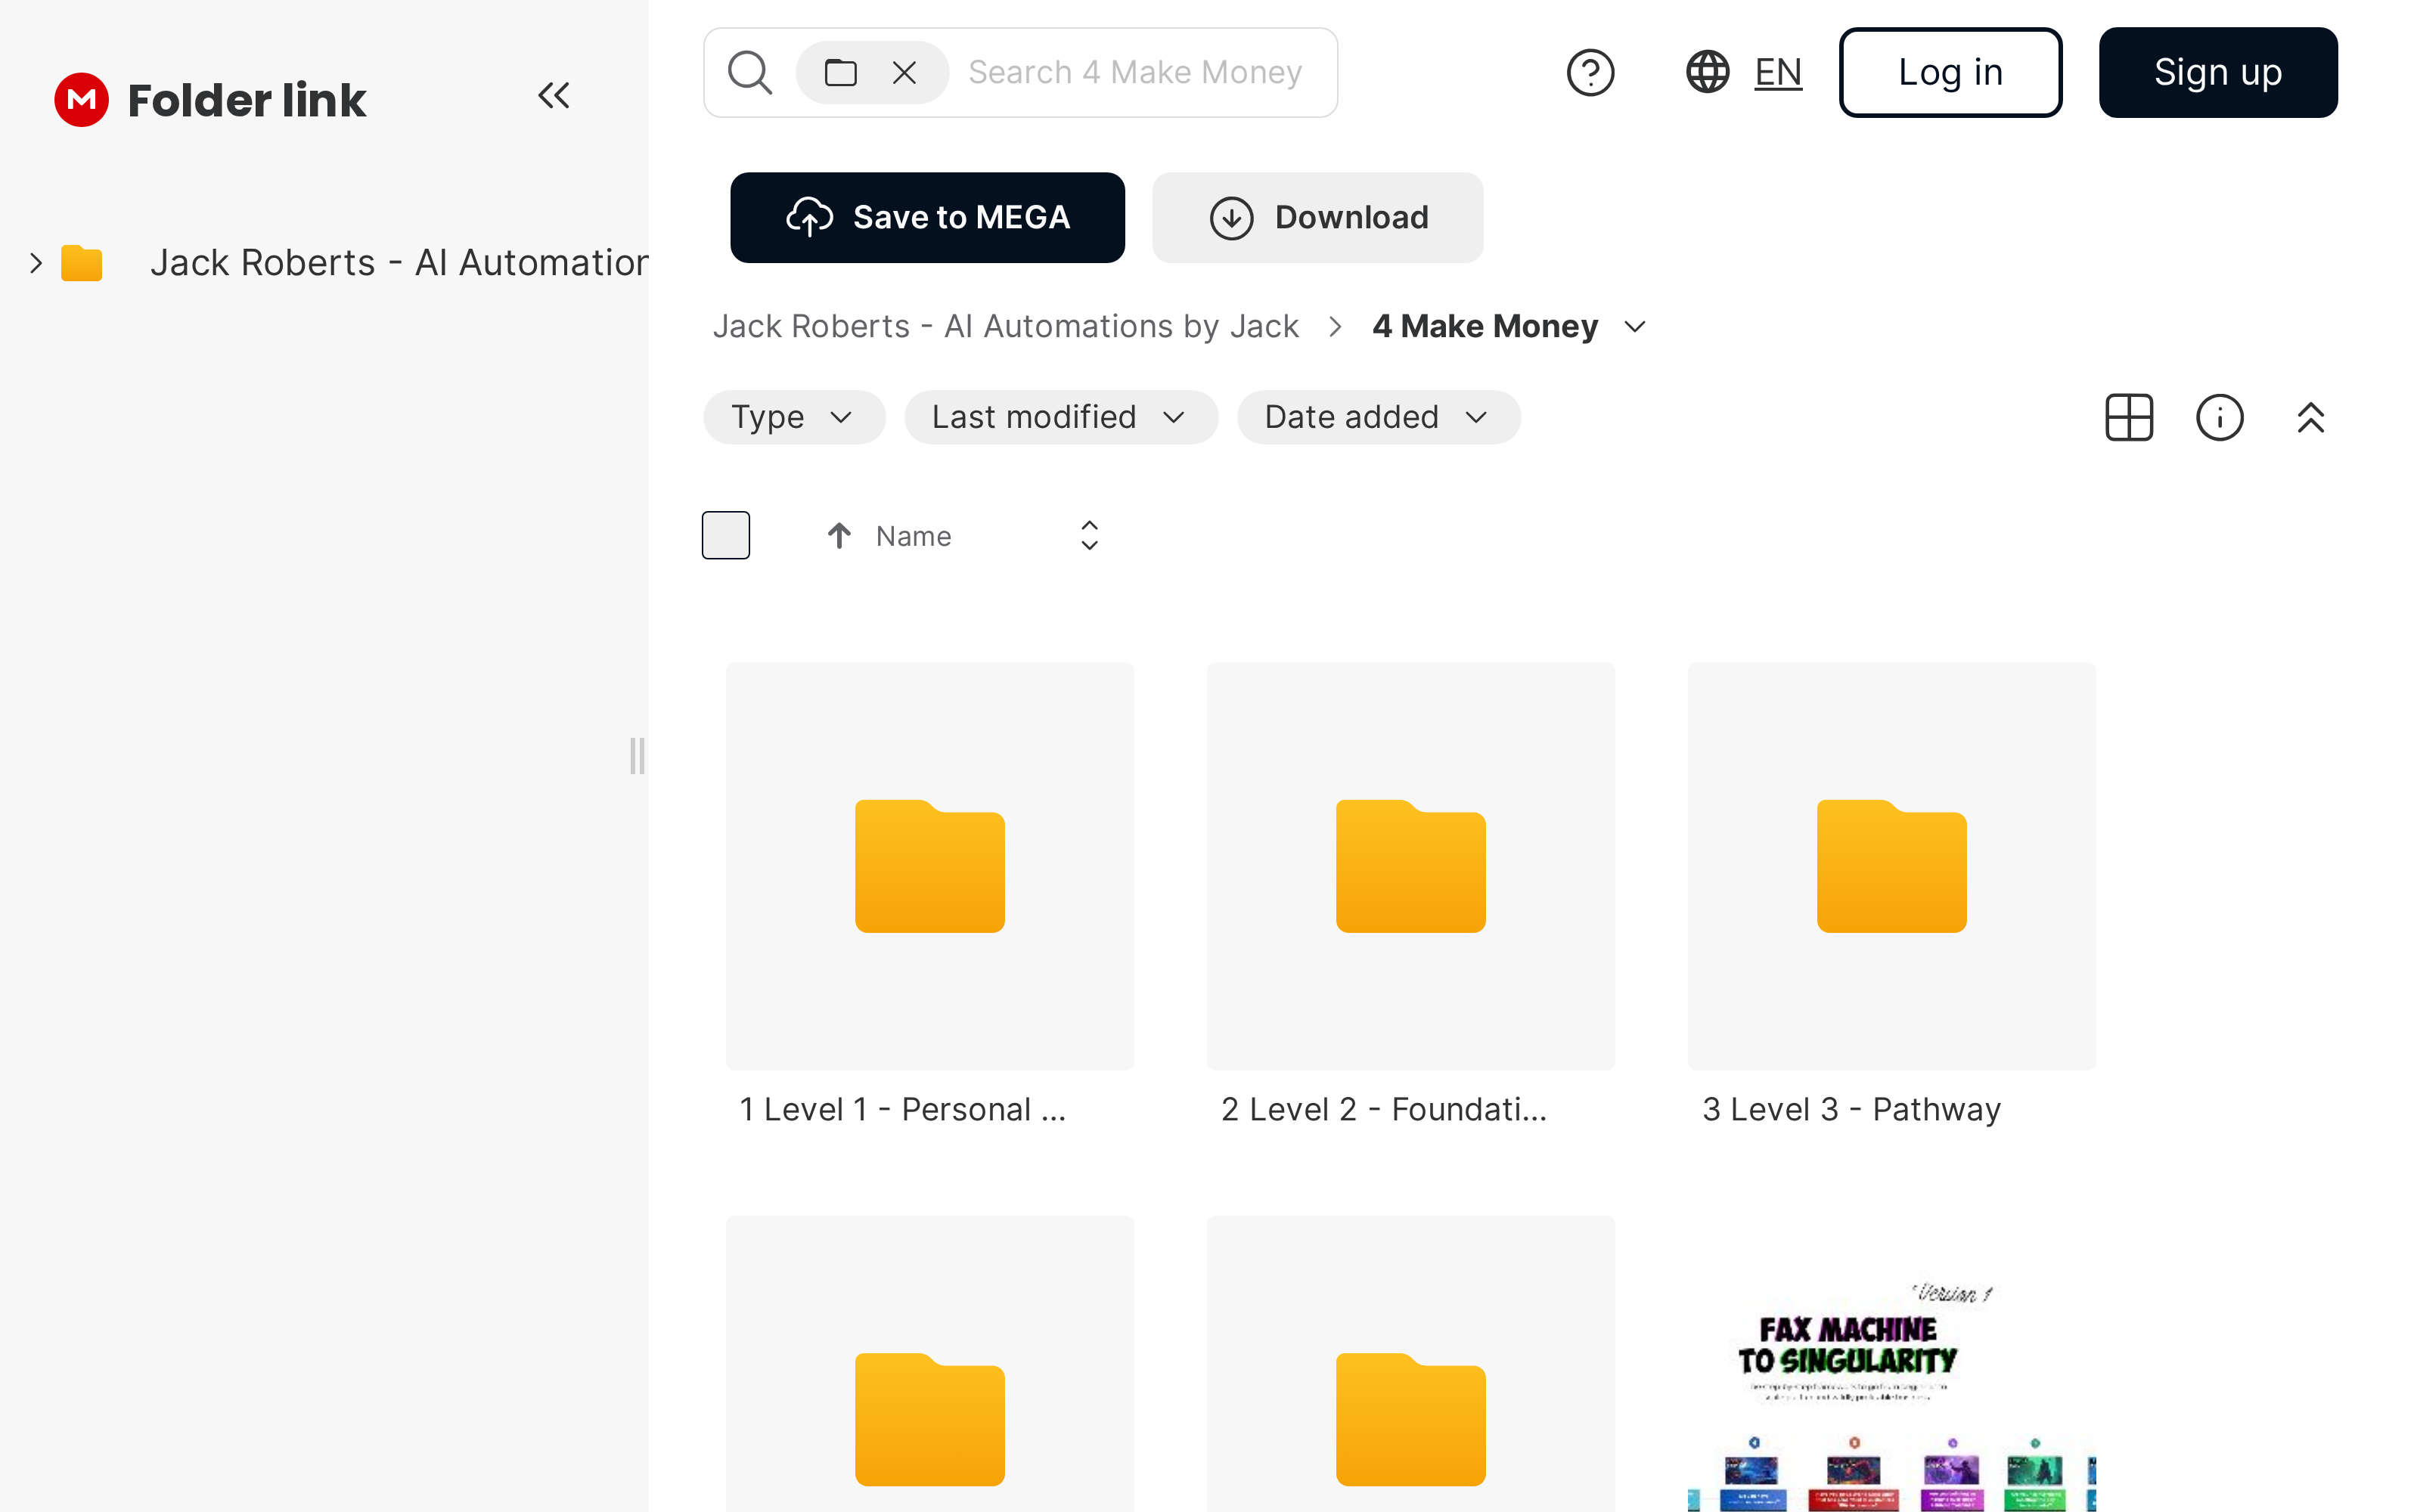The width and height of the screenshot is (2420, 1512).
Task: Click the '1 Level 1 - Personal ...' label
Action: coord(902,1109)
